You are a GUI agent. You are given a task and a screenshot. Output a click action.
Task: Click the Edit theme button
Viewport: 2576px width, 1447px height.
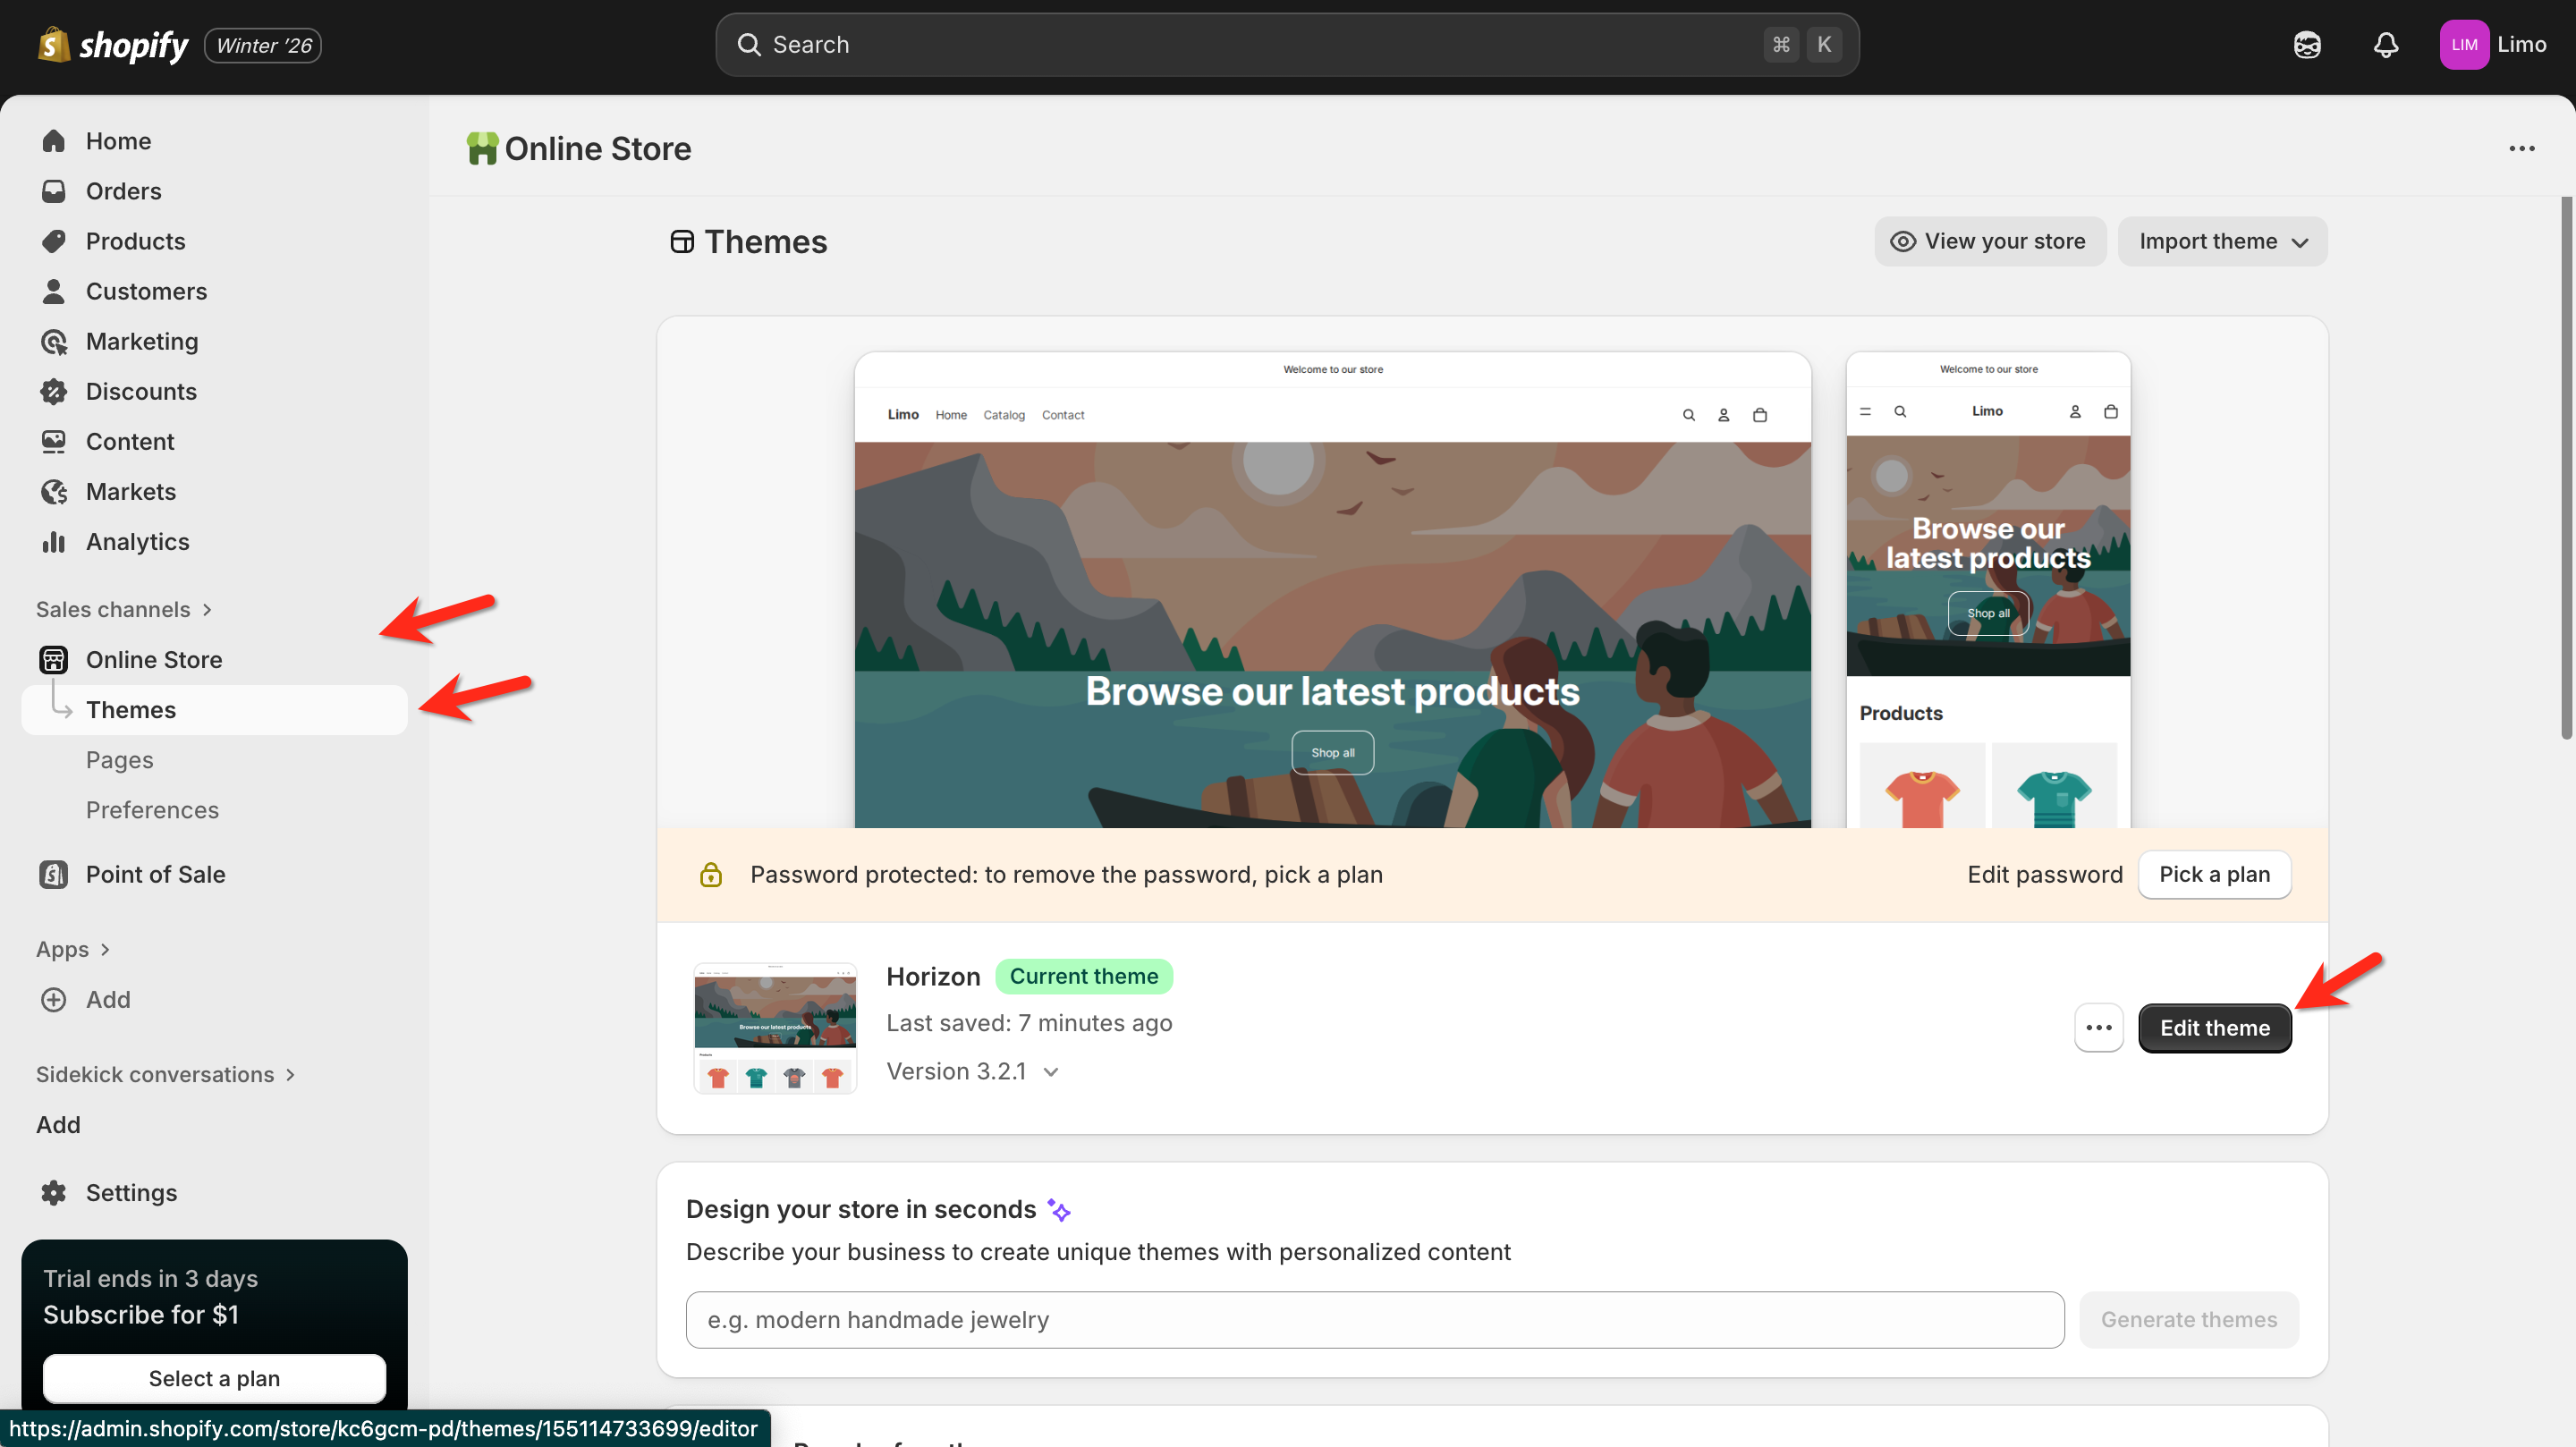(2214, 1027)
